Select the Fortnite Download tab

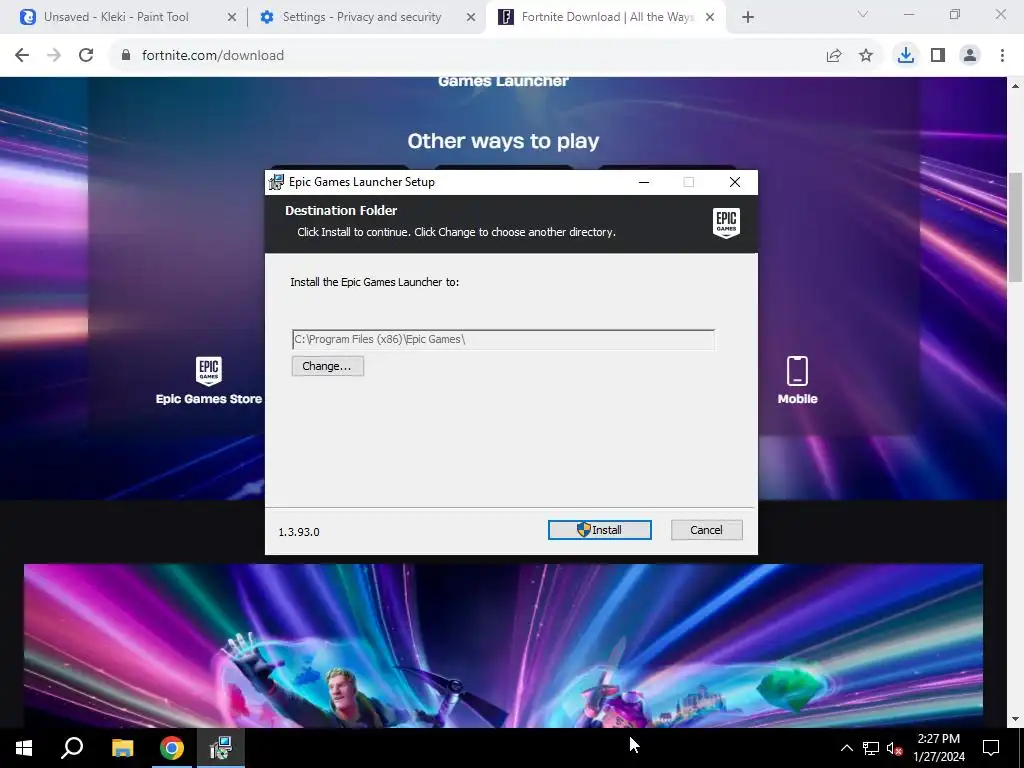pos(607,17)
